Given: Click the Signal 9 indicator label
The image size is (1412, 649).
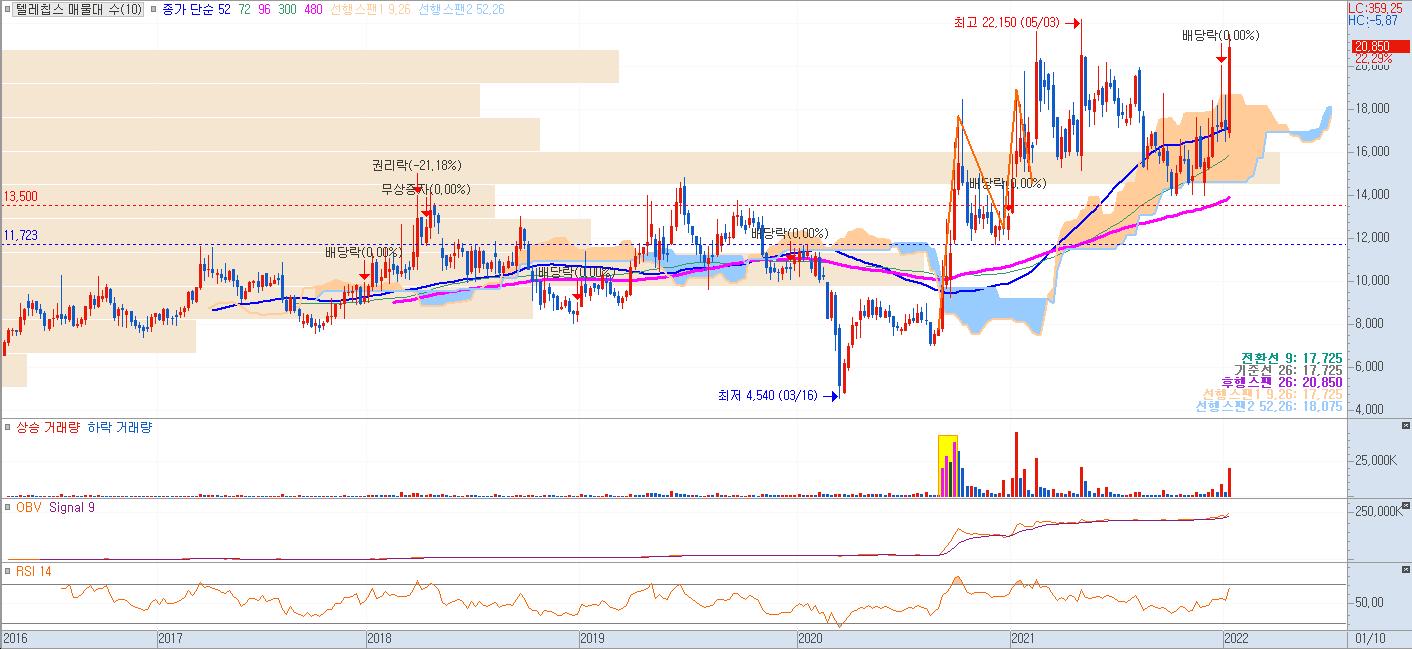Looking at the screenshot, I should [x=72, y=508].
